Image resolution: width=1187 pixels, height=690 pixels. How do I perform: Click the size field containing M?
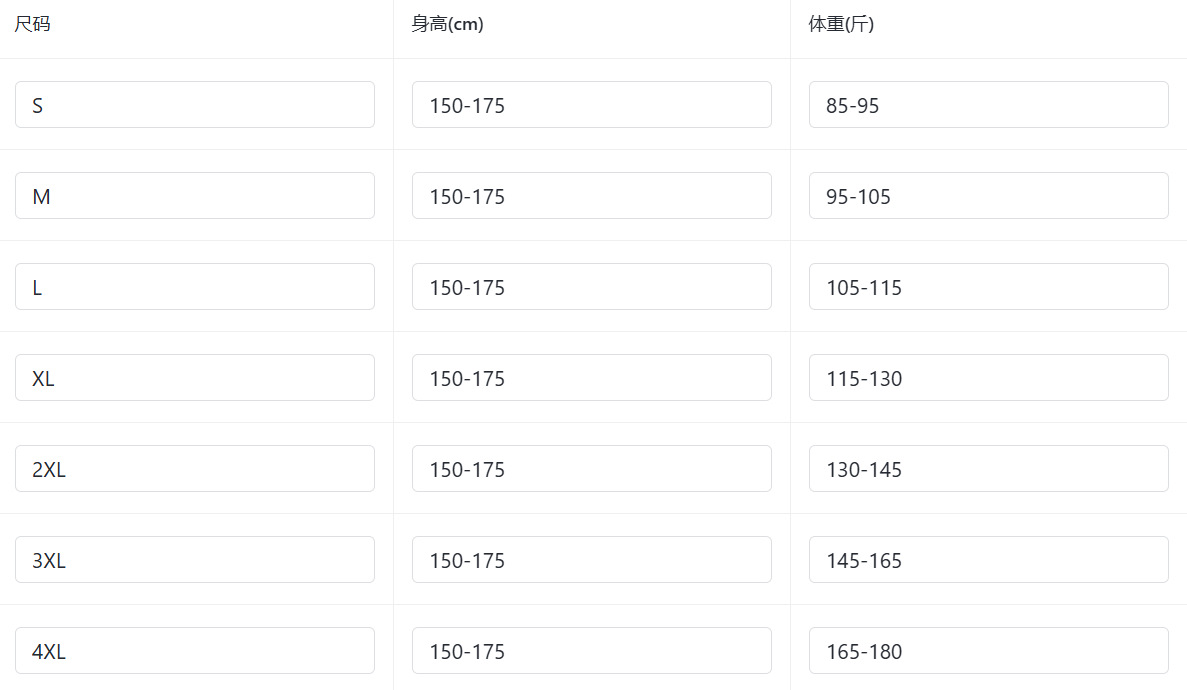coord(194,196)
